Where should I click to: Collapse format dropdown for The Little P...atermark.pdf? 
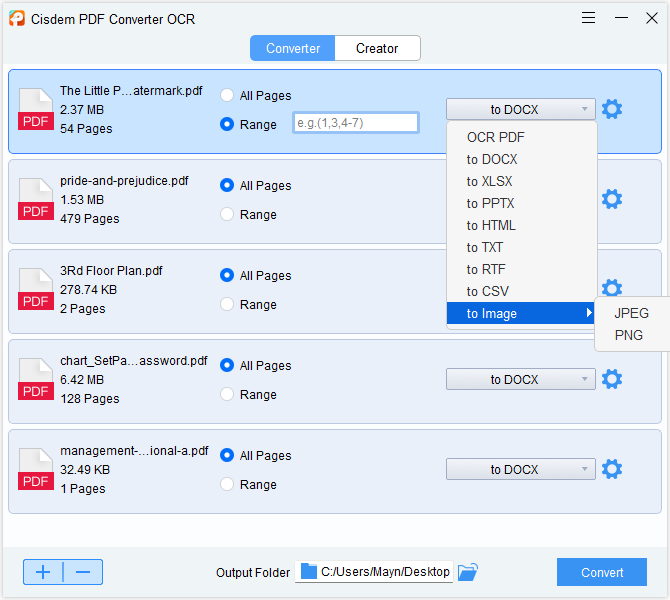[520, 109]
